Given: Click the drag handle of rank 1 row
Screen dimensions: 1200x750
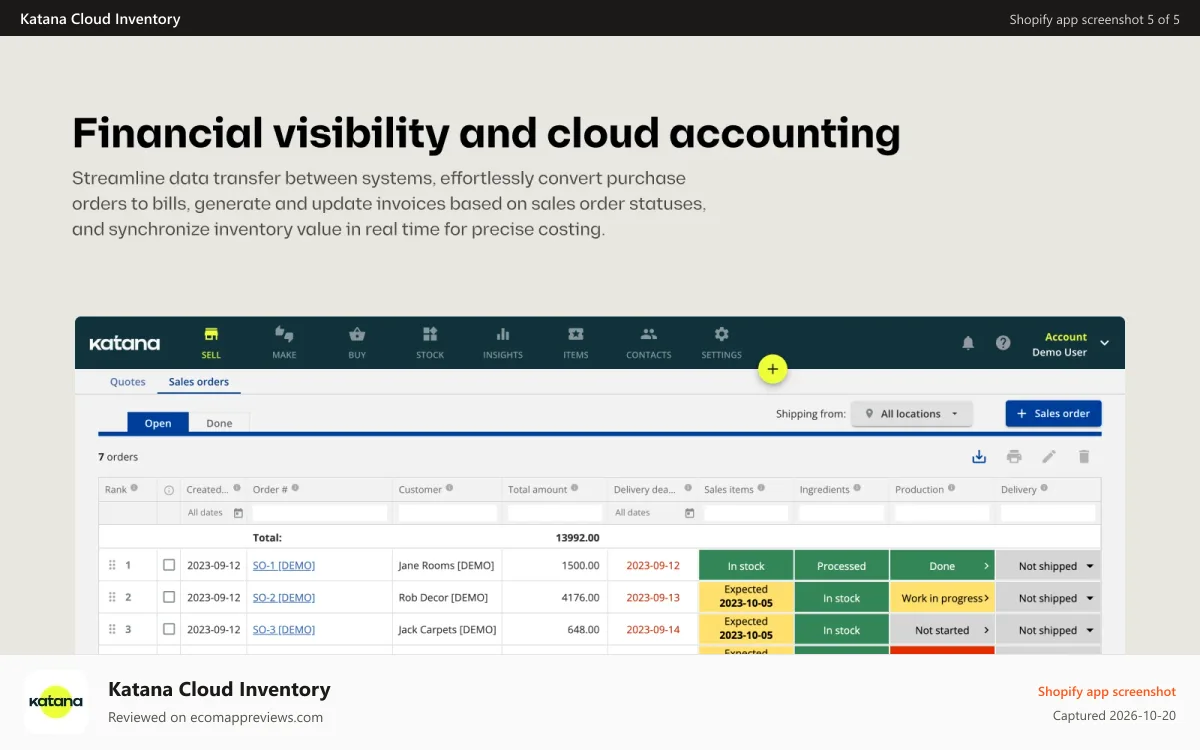Looking at the screenshot, I should pos(112,565).
